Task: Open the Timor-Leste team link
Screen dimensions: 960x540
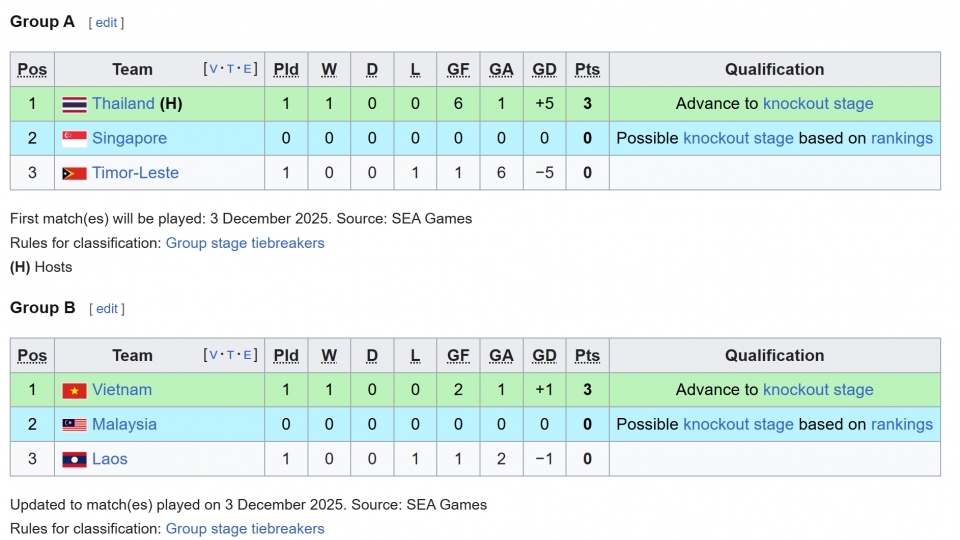Action: [135, 173]
